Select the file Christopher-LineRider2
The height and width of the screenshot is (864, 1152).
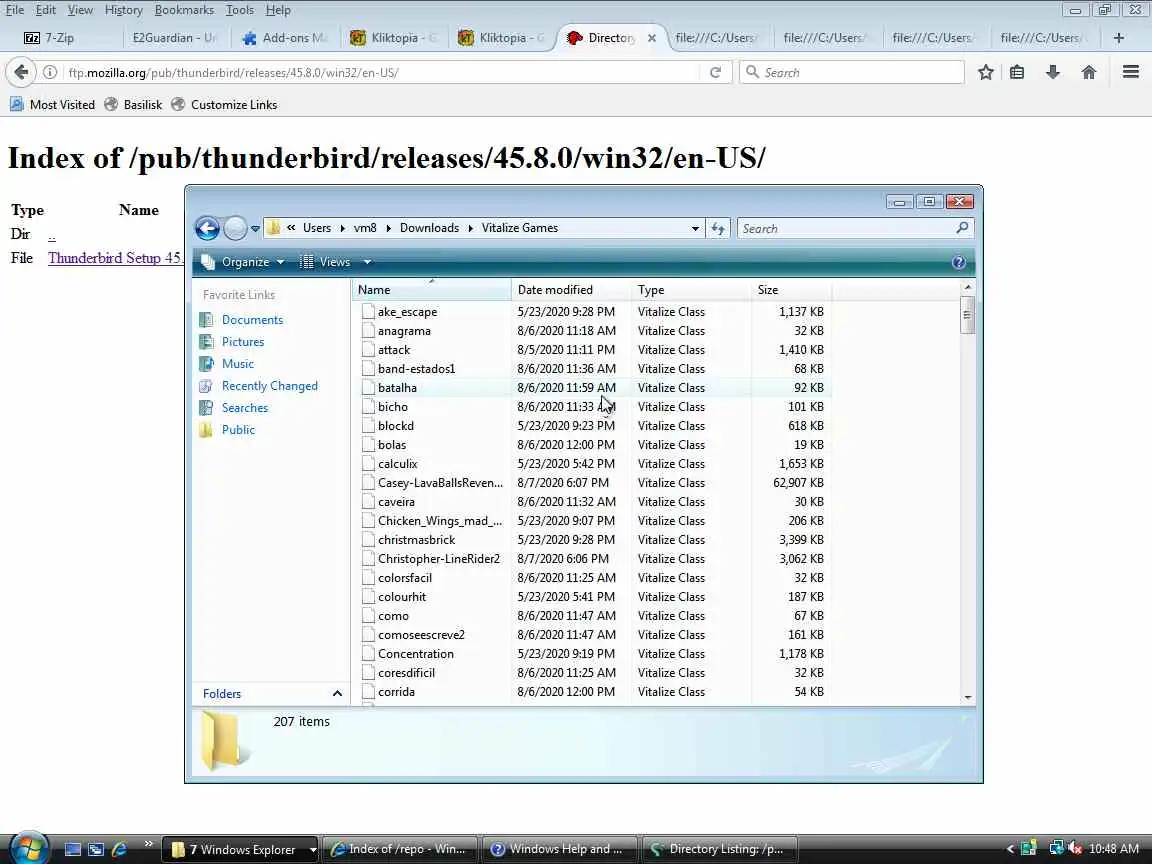click(439, 558)
